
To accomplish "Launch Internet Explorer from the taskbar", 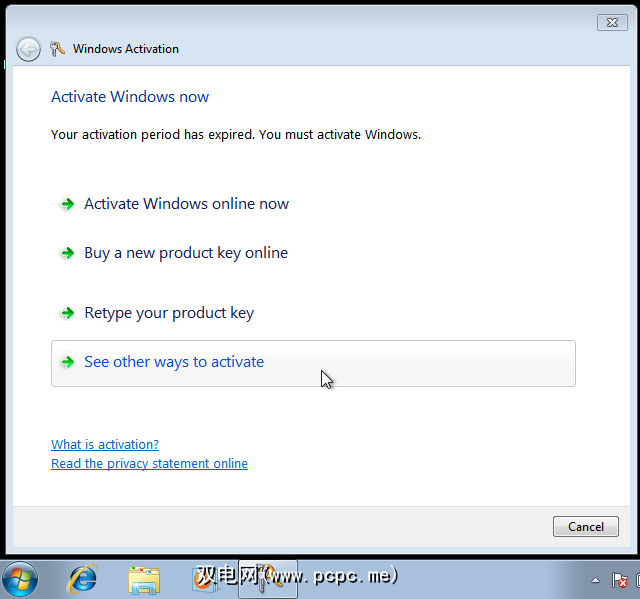I will (x=83, y=579).
